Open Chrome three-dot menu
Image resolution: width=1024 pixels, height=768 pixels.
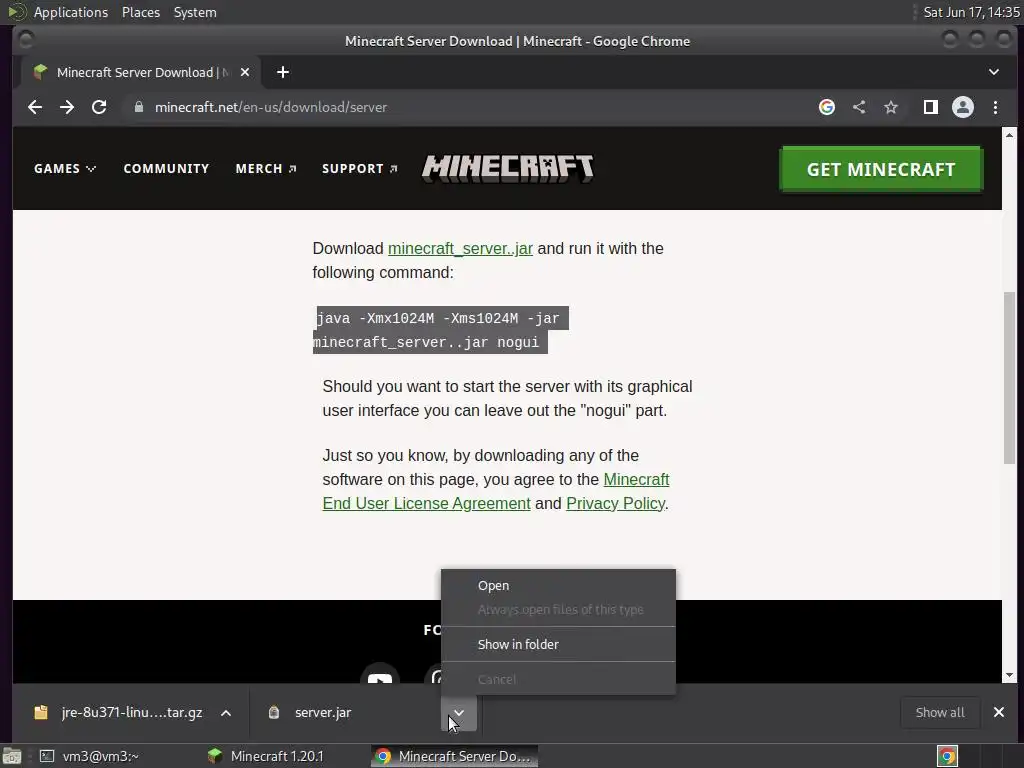pos(995,107)
